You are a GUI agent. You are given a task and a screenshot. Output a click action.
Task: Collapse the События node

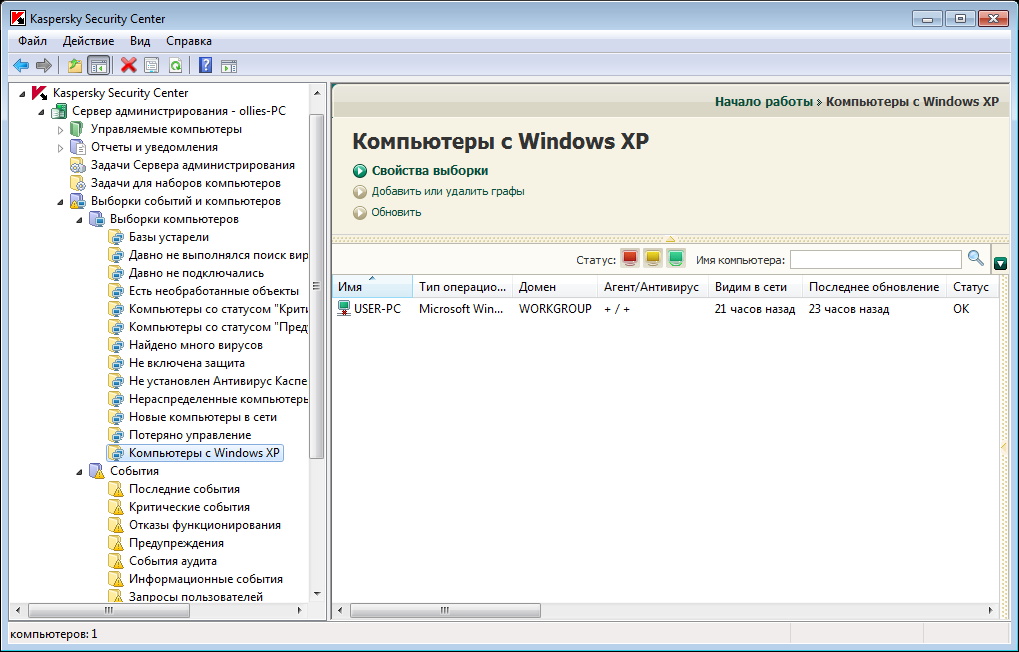79,472
